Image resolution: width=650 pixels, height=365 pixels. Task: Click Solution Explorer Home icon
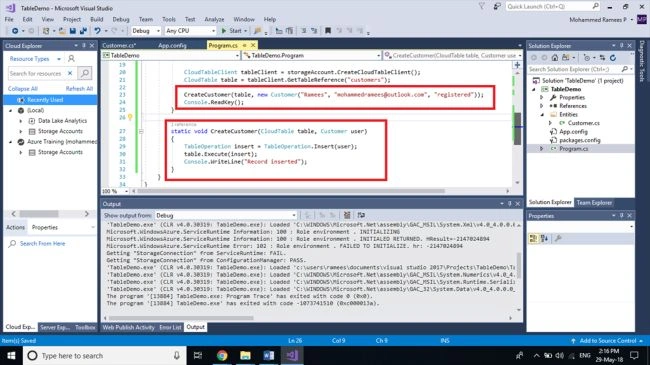pos(555,58)
